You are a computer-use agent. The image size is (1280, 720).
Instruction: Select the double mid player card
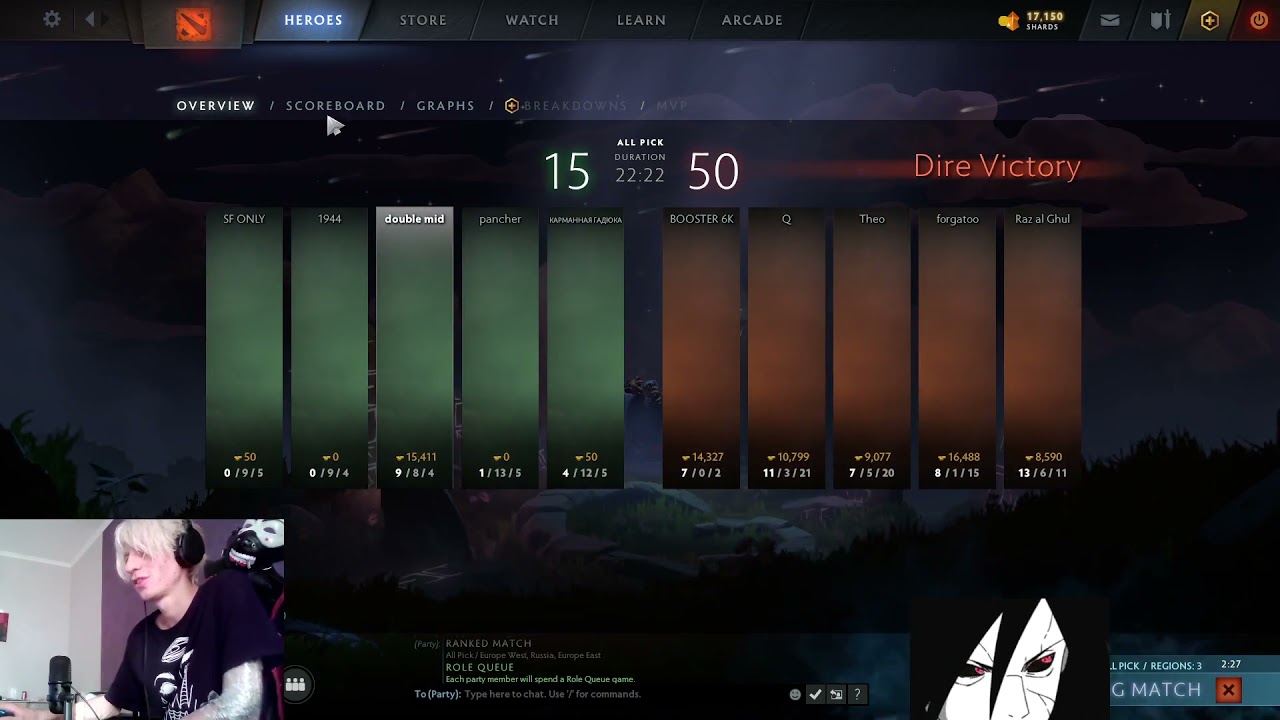pyautogui.click(x=415, y=348)
